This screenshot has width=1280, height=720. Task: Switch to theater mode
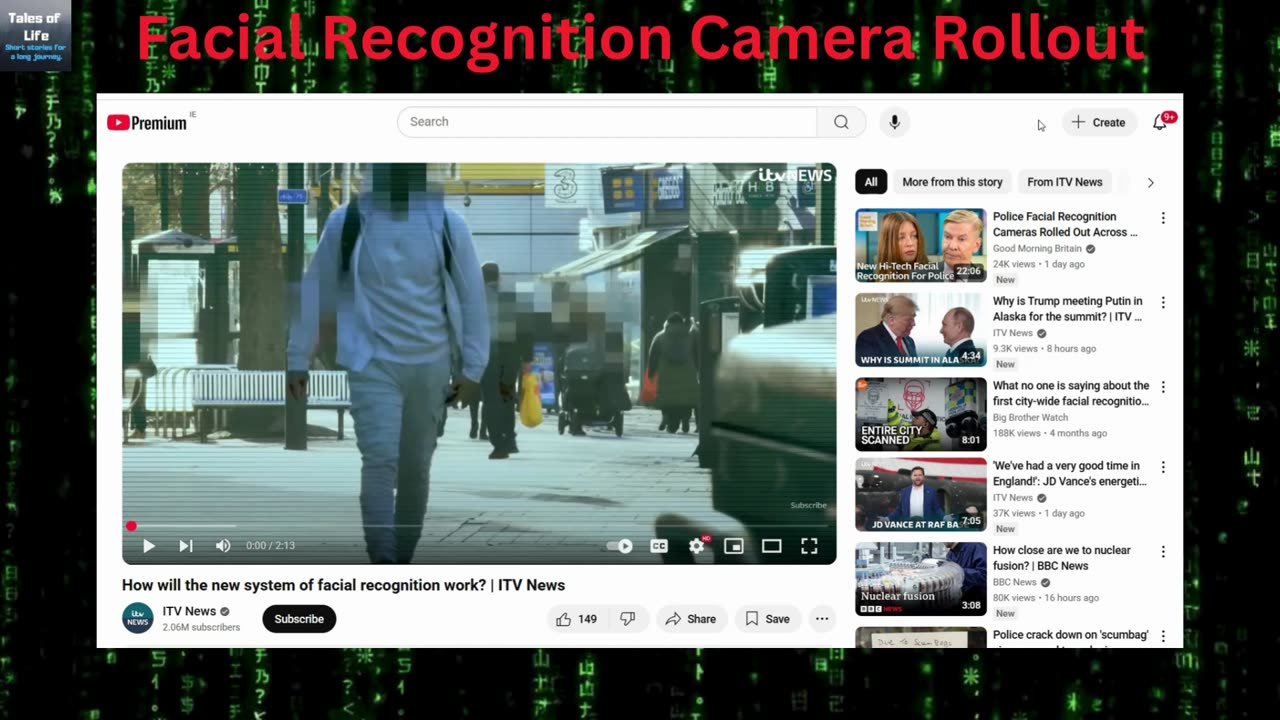(x=771, y=546)
